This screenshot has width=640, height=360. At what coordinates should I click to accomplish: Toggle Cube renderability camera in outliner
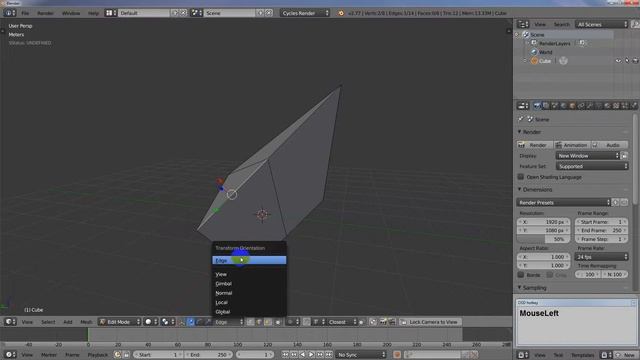[635, 61]
